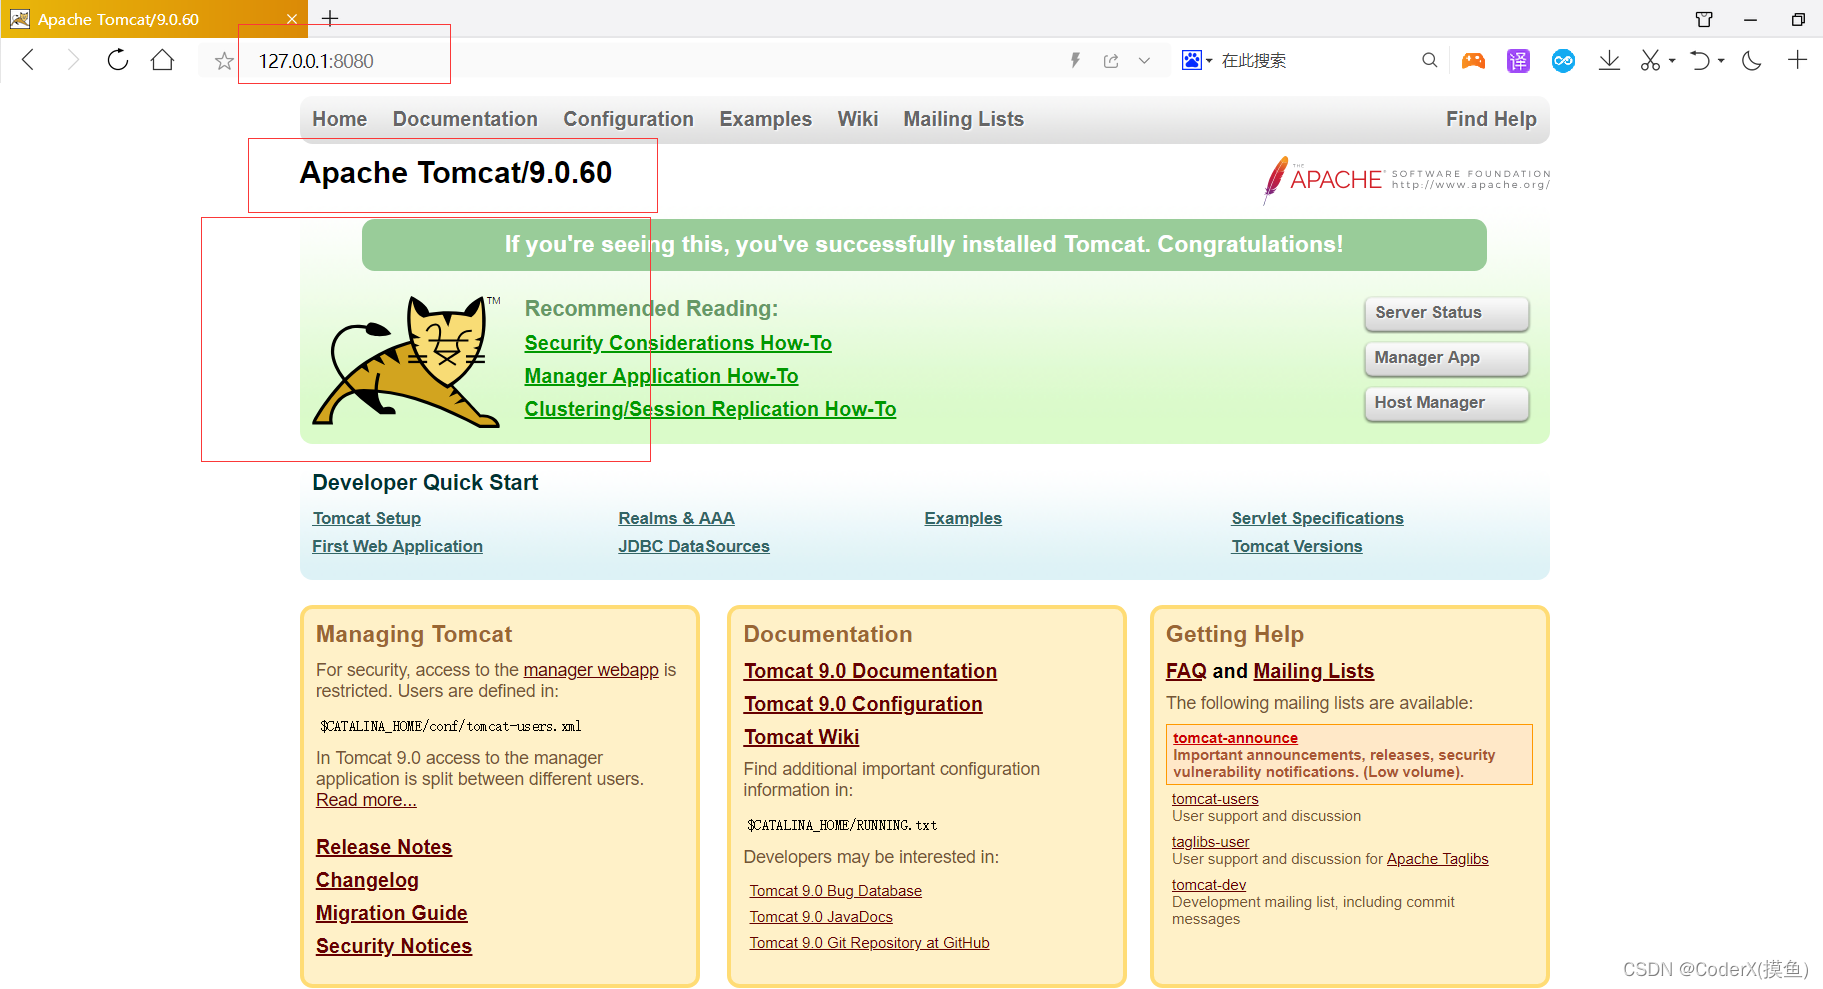Open Tomcat 9.0 Documentation link
This screenshot has height=989, width=1823.
pyautogui.click(x=870, y=671)
